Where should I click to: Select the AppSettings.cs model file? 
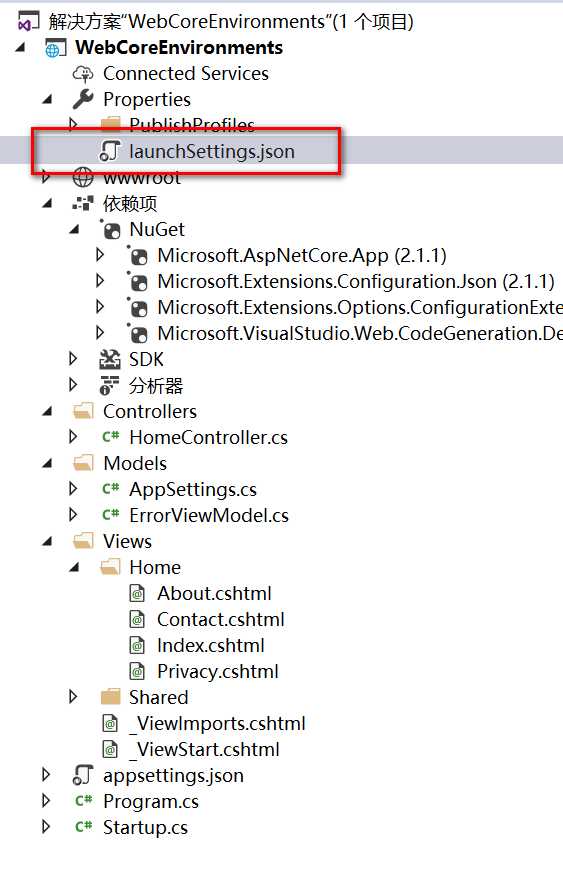(193, 489)
